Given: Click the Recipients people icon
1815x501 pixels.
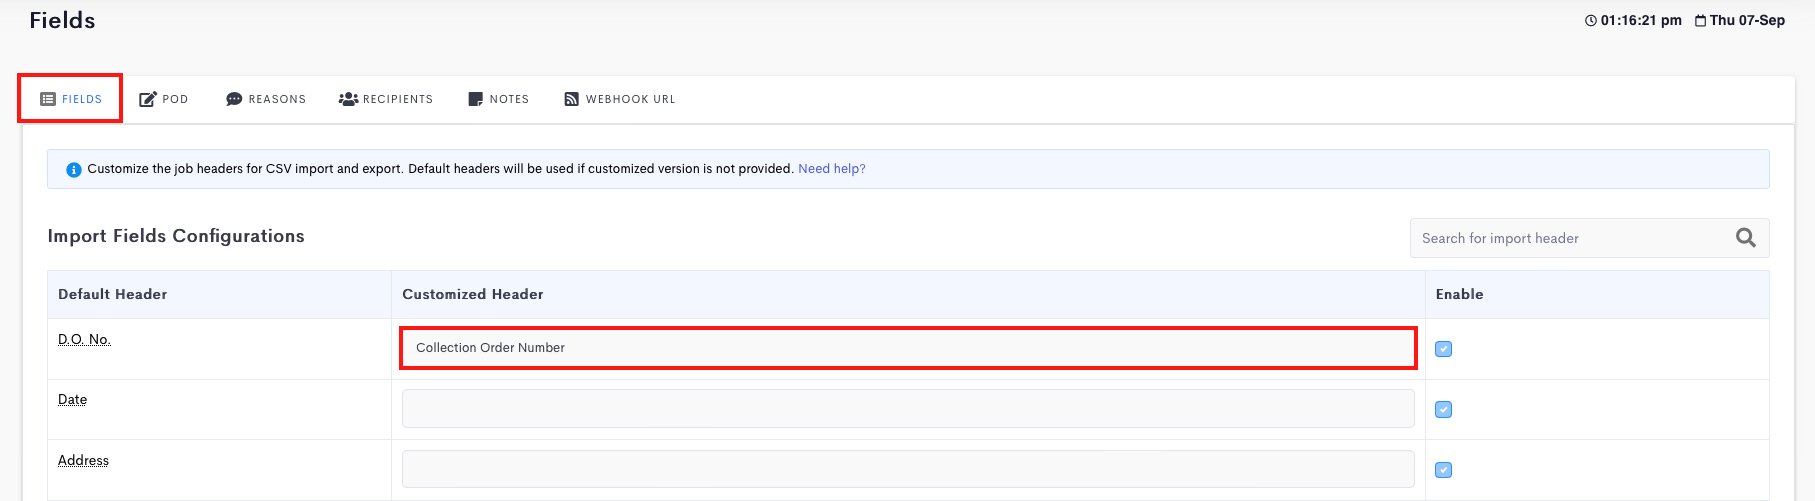Looking at the screenshot, I should (348, 99).
